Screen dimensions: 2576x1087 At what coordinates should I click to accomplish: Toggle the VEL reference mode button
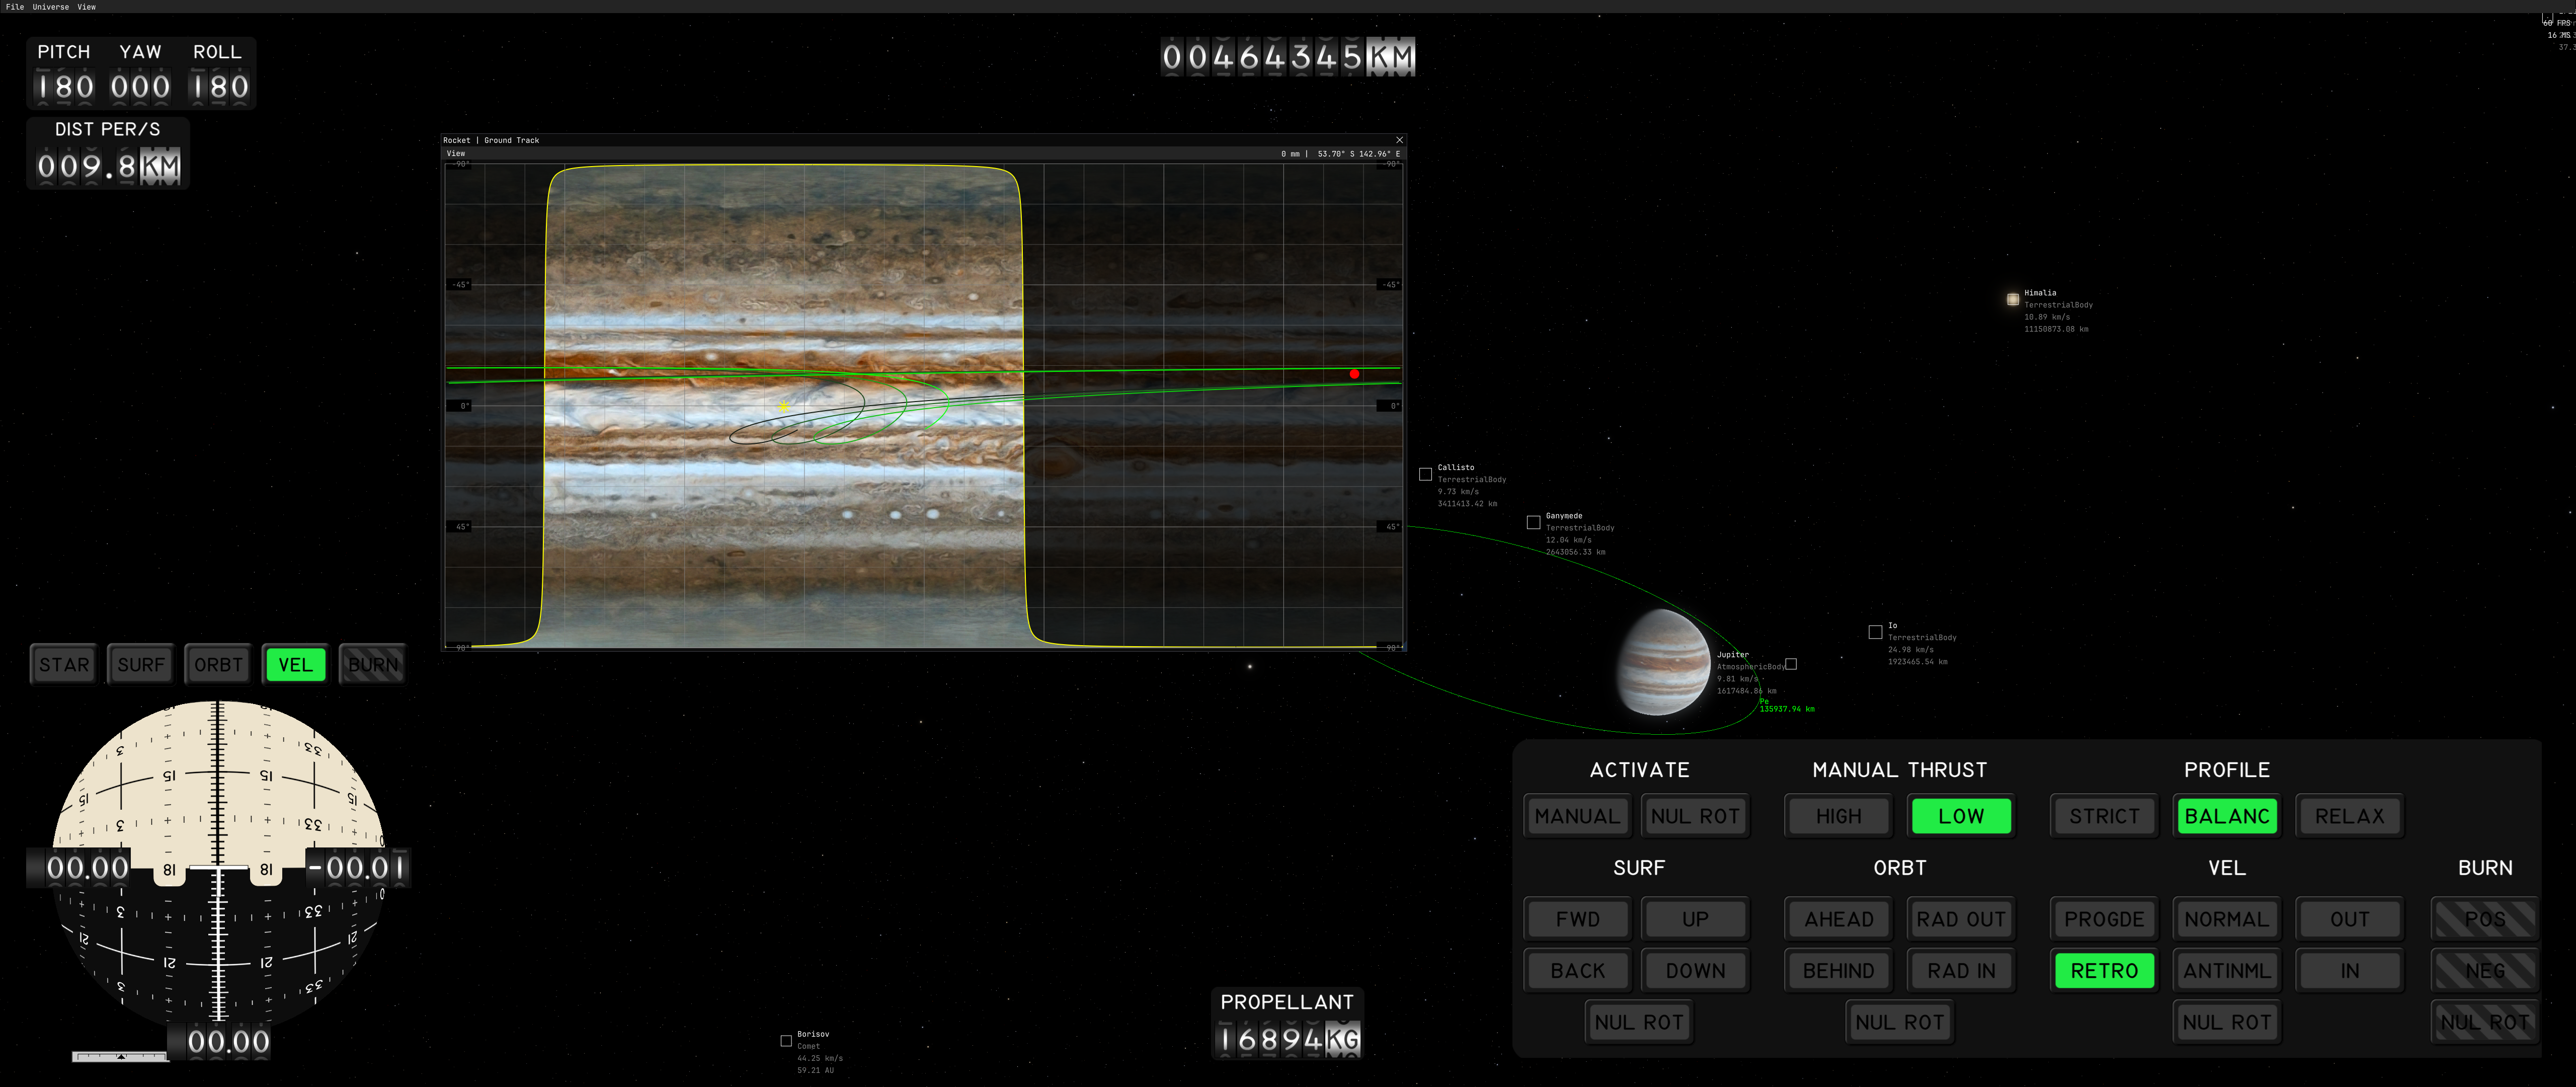tap(295, 665)
